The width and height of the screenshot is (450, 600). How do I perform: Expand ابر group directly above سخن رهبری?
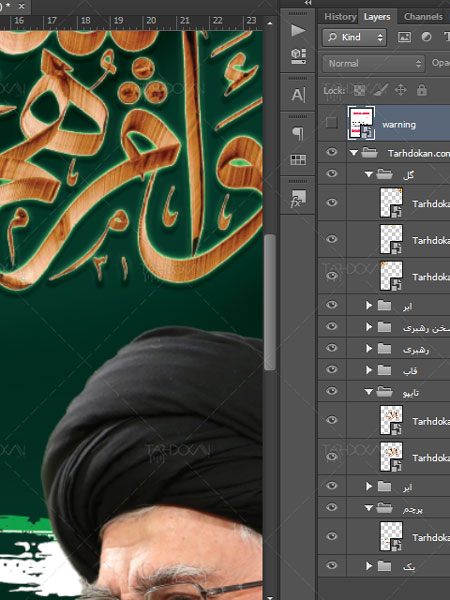[369, 306]
